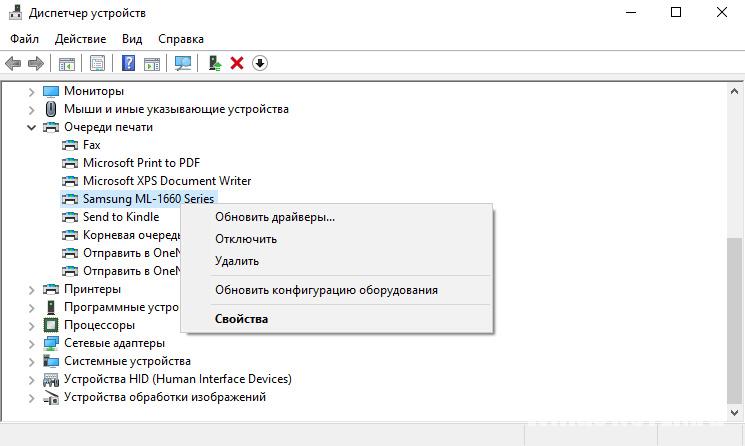Choose Обновить драйверы... from context menu
745x446 pixels.
click(337, 217)
